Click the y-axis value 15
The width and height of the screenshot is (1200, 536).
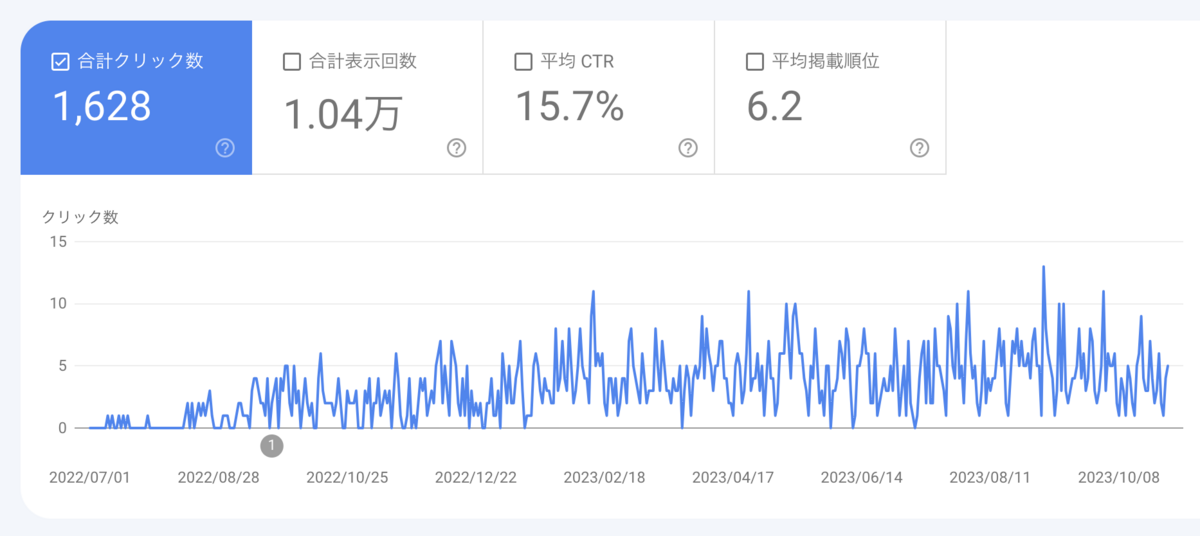click(57, 241)
